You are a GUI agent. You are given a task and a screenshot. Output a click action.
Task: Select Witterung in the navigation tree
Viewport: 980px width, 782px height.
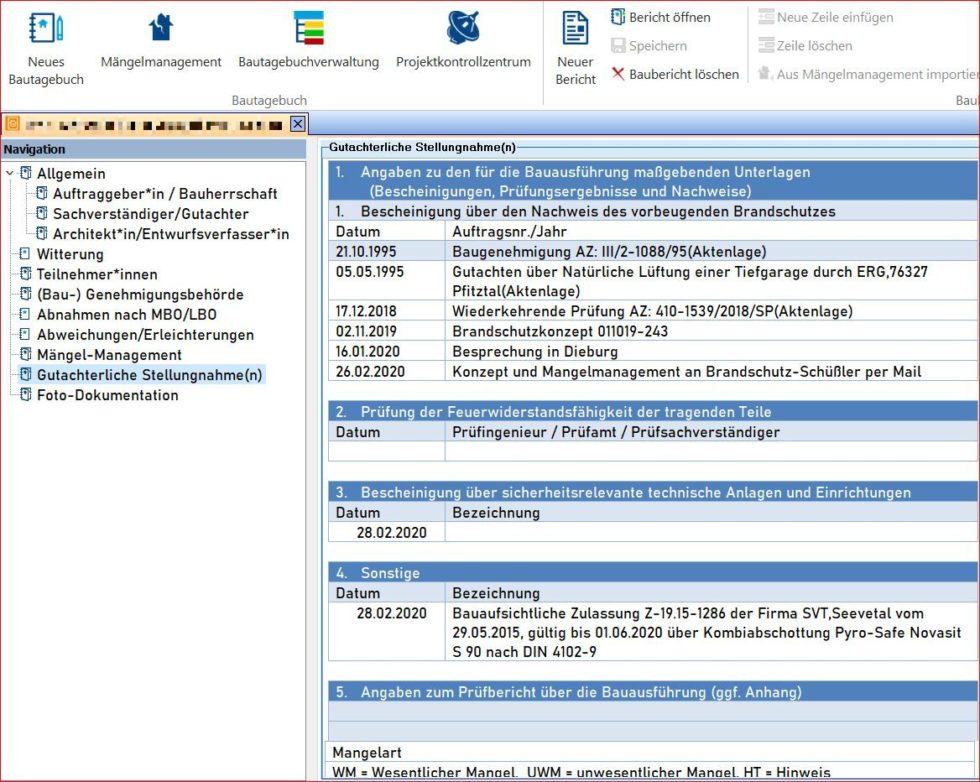[x=70, y=254]
